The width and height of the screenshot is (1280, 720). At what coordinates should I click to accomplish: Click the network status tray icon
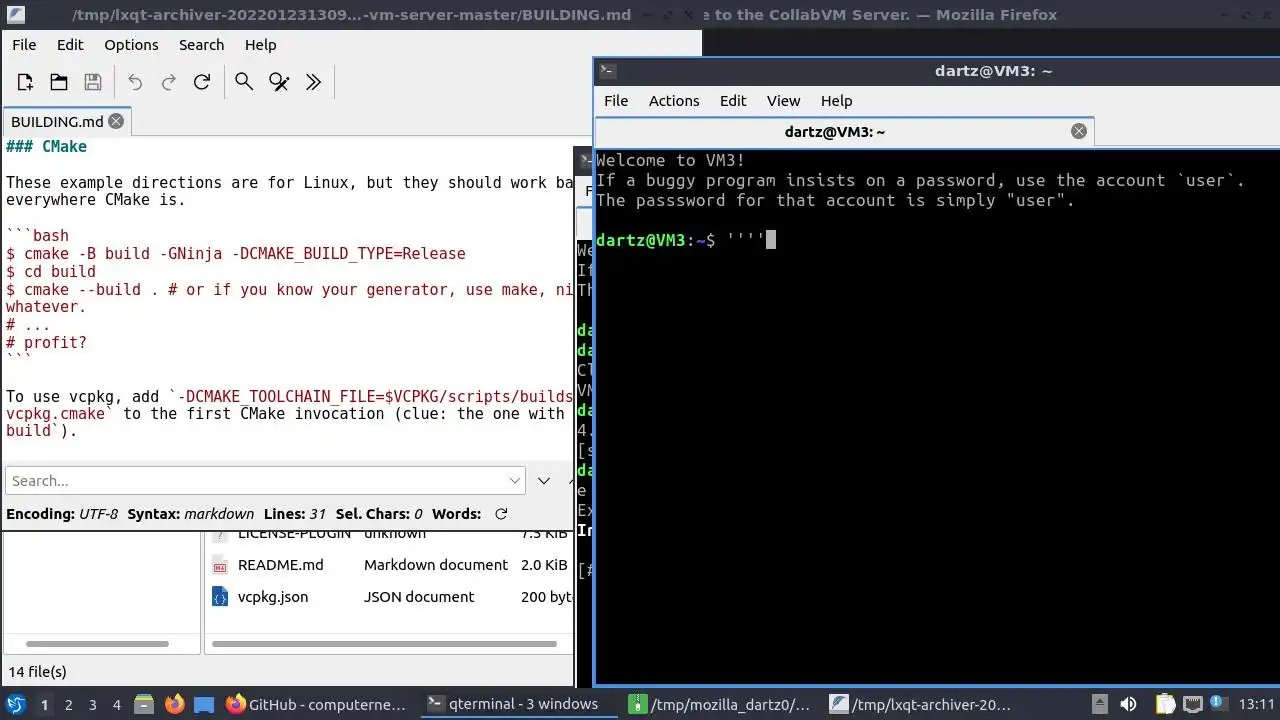pos(1193,704)
